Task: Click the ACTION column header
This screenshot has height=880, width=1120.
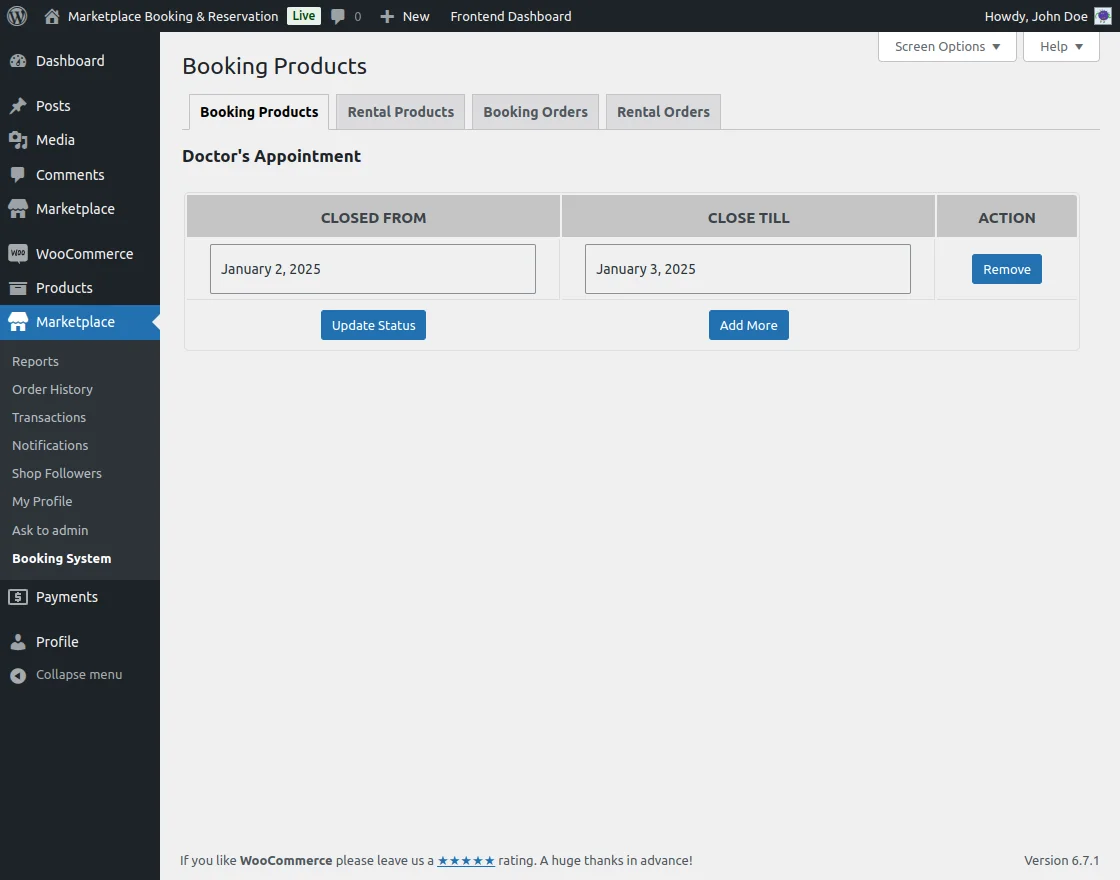Action: click(x=1006, y=218)
